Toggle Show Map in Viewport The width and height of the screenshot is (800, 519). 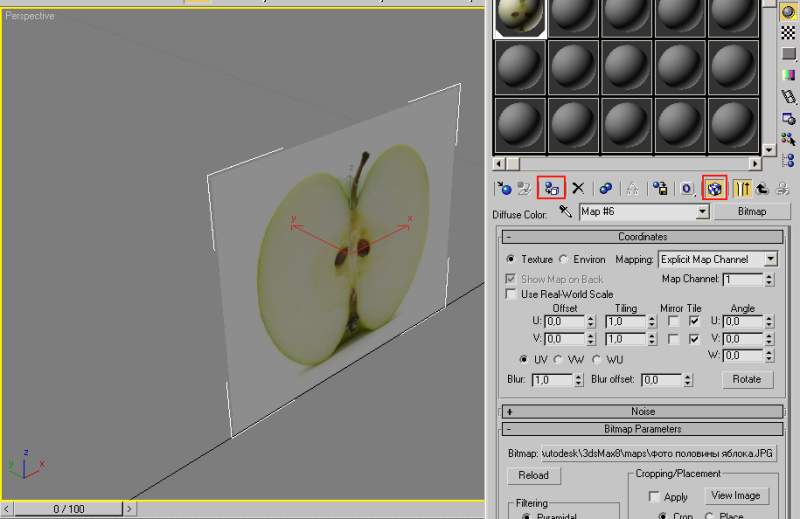tap(714, 189)
